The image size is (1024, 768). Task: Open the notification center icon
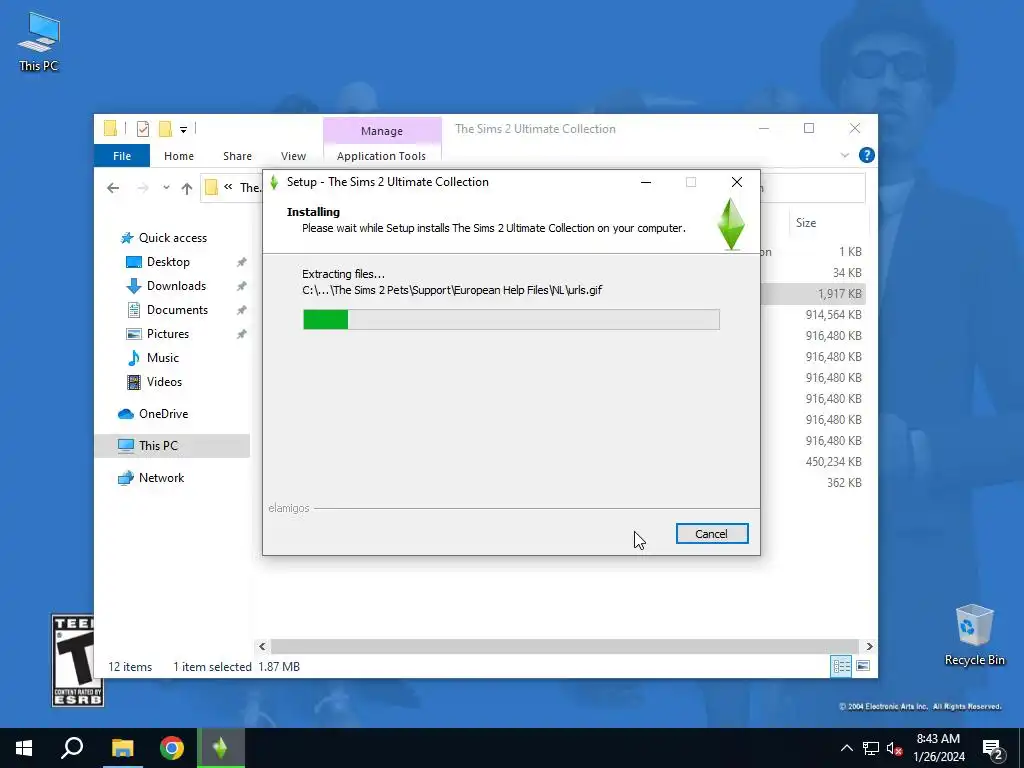click(993, 748)
